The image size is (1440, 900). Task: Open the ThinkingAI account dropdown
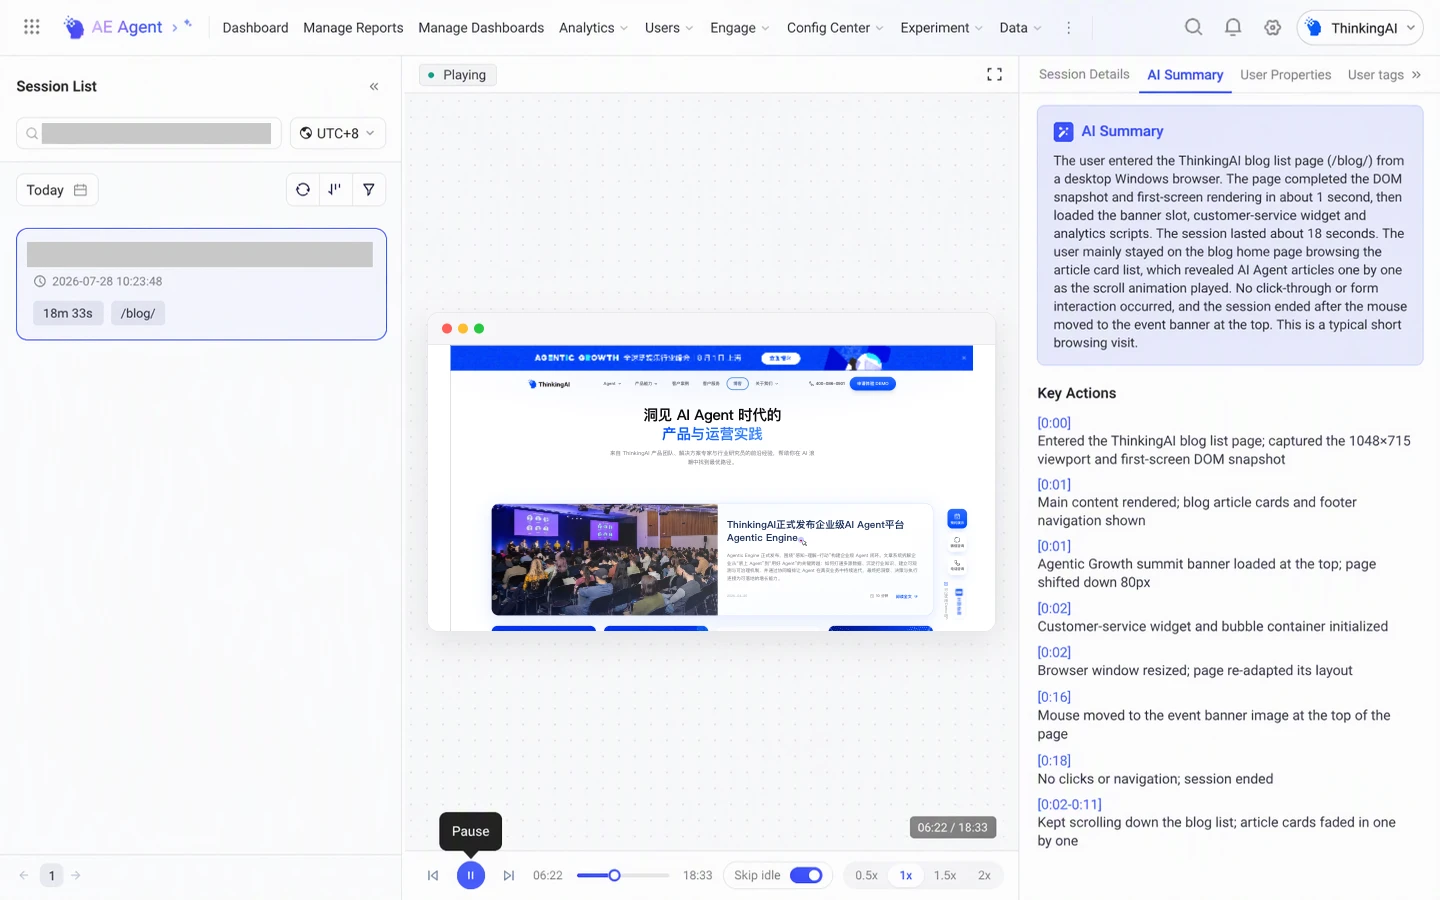(x=1360, y=28)
